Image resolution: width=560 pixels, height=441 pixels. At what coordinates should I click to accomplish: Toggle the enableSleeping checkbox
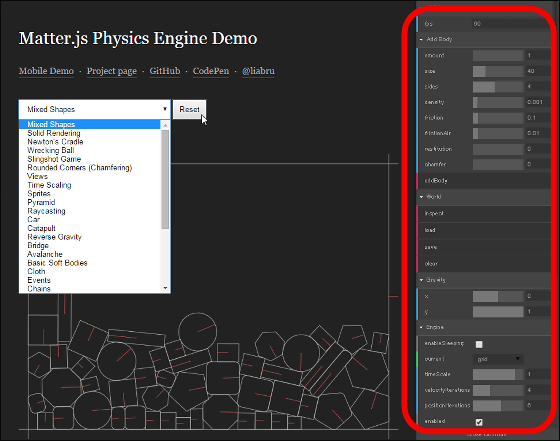pos(479,344)
